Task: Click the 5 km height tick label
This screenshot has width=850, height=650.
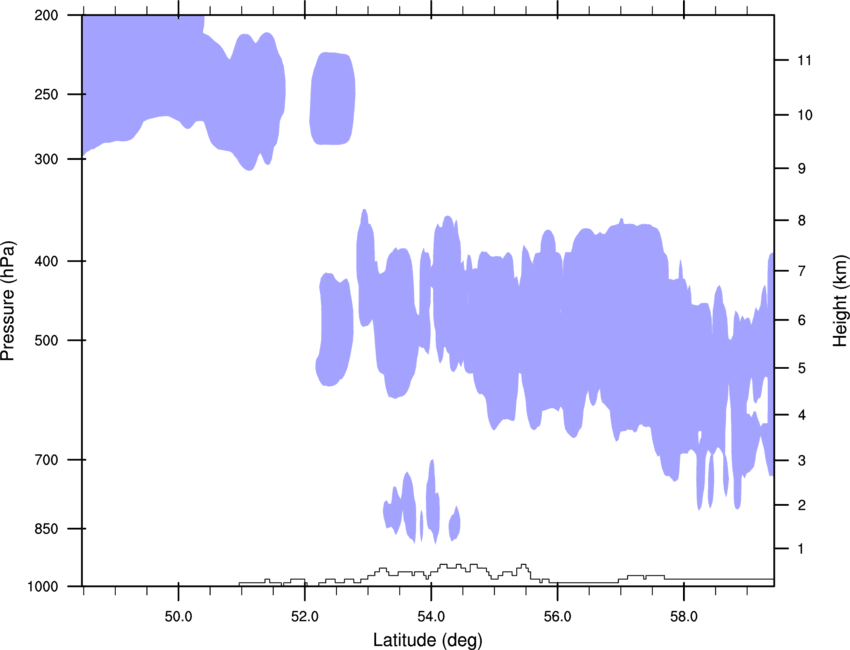Action: (x=802, y=368)
